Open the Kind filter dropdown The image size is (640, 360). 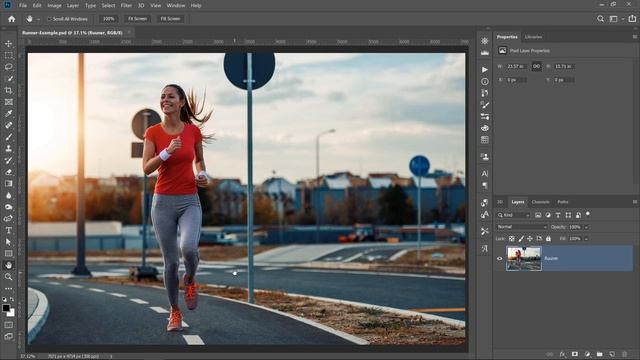[x=513, y=215]
